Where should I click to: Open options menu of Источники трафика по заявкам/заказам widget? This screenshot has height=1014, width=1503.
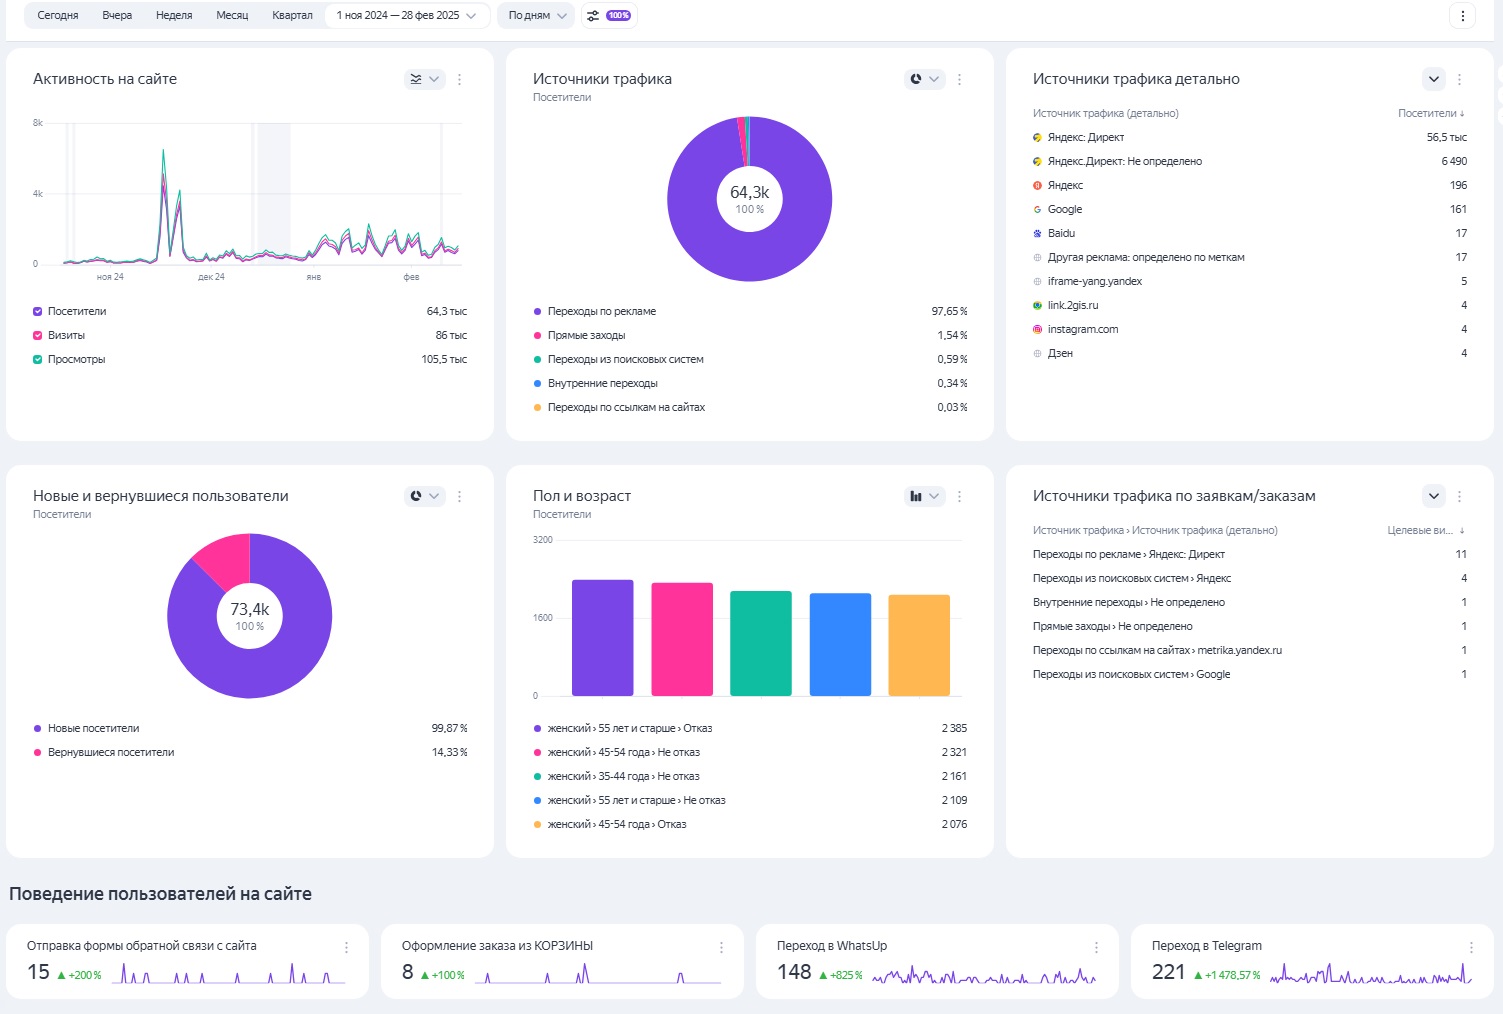pos(1459,496)
